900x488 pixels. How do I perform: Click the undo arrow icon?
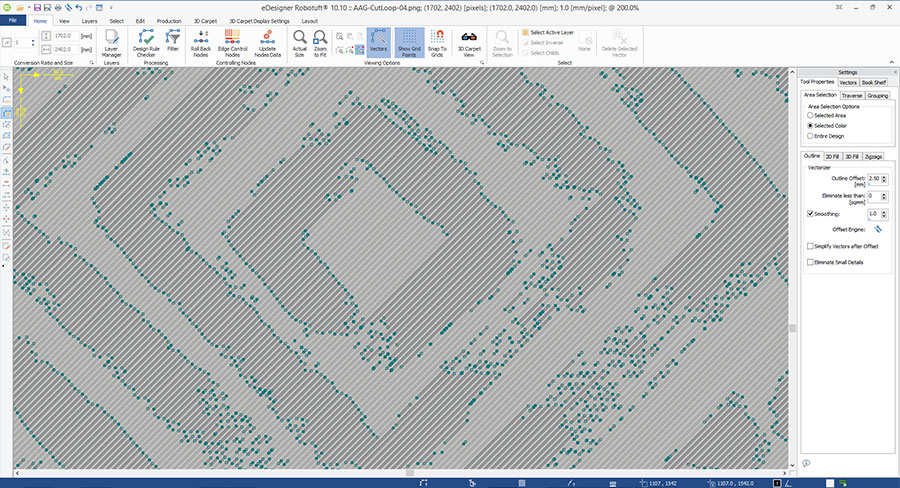pos(79,8)
